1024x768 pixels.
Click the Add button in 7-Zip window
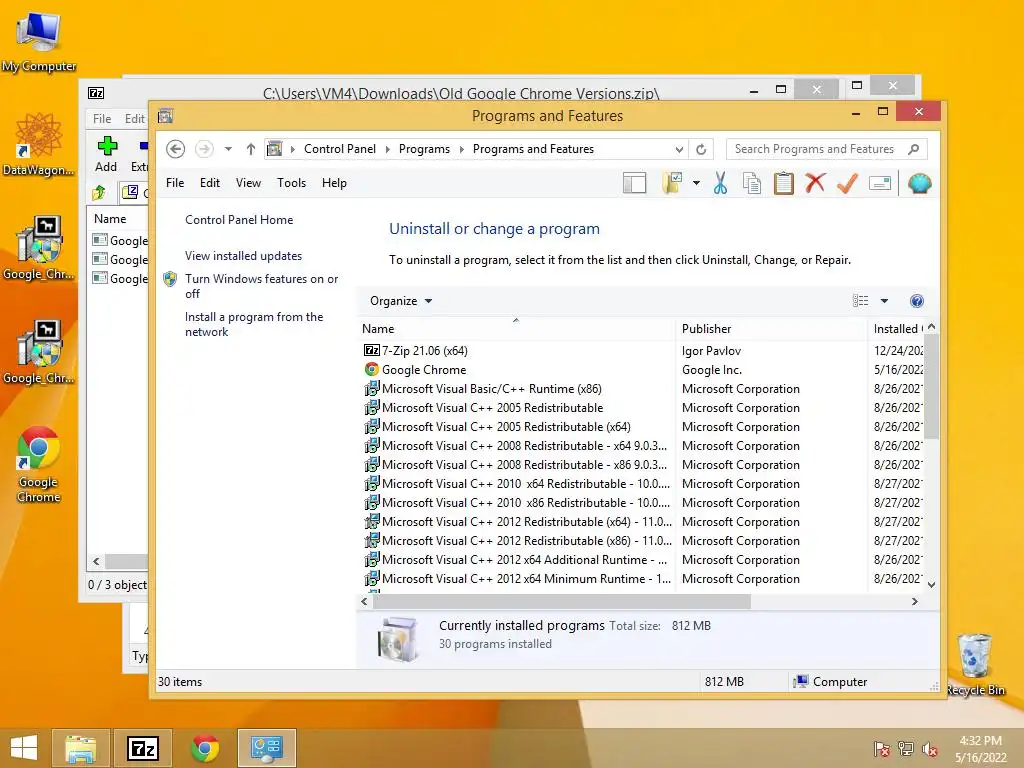click(106, 155)
